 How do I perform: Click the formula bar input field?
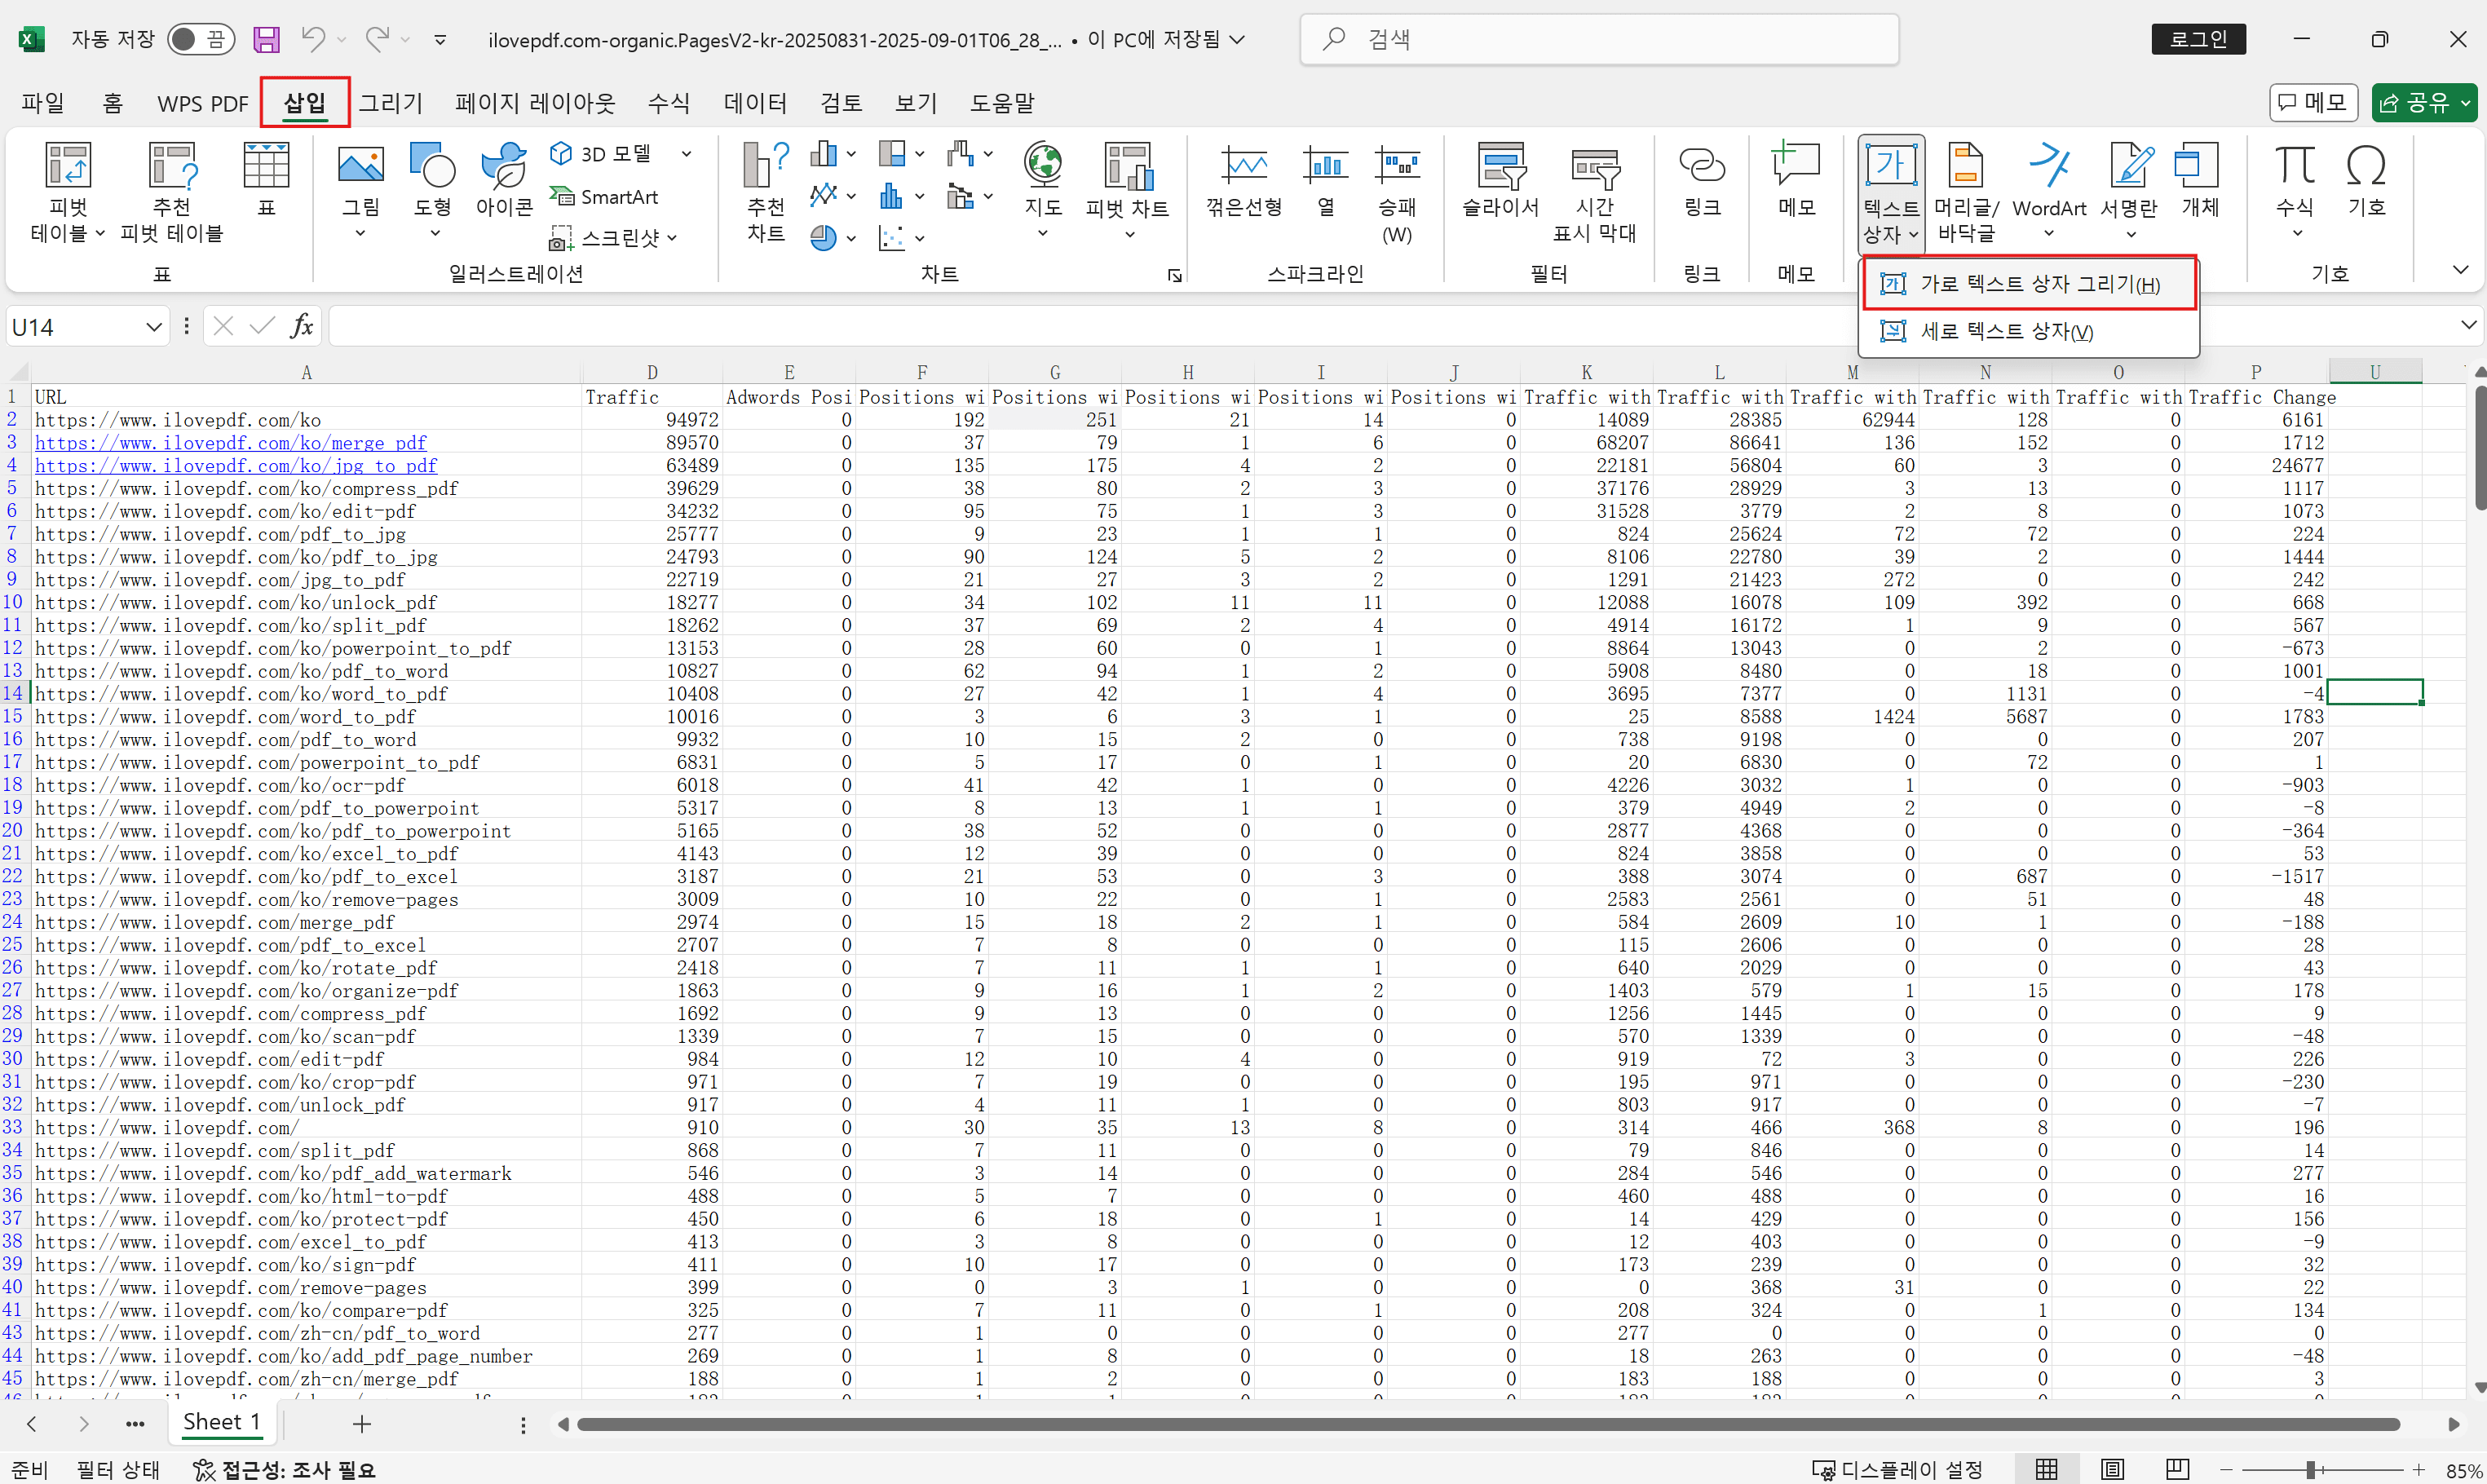pyautogui.click(x=1390, y=326)
